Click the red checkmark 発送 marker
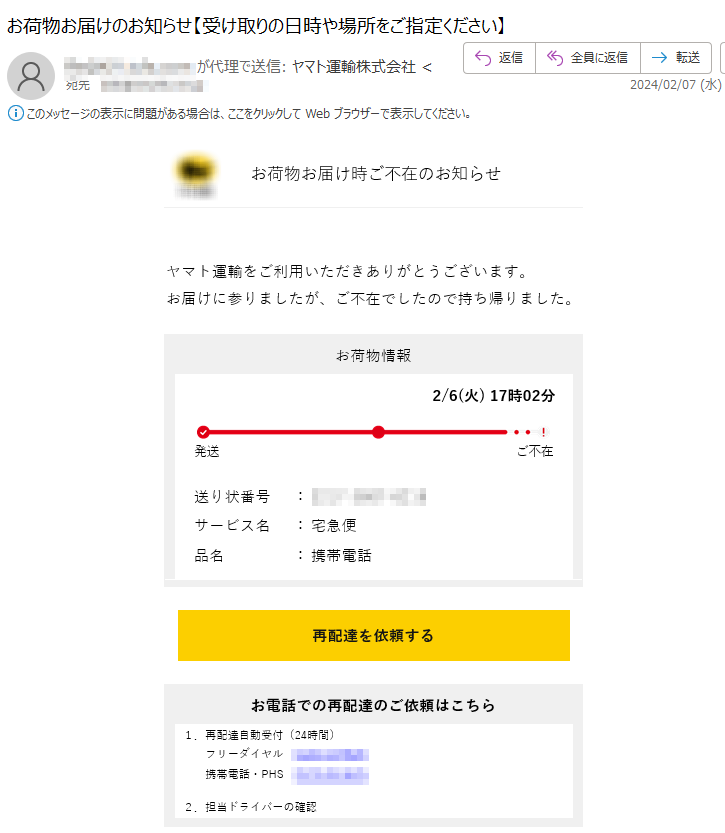Viewport: 725px width, 833px height. pyautogui.click(x=203, y=432)
